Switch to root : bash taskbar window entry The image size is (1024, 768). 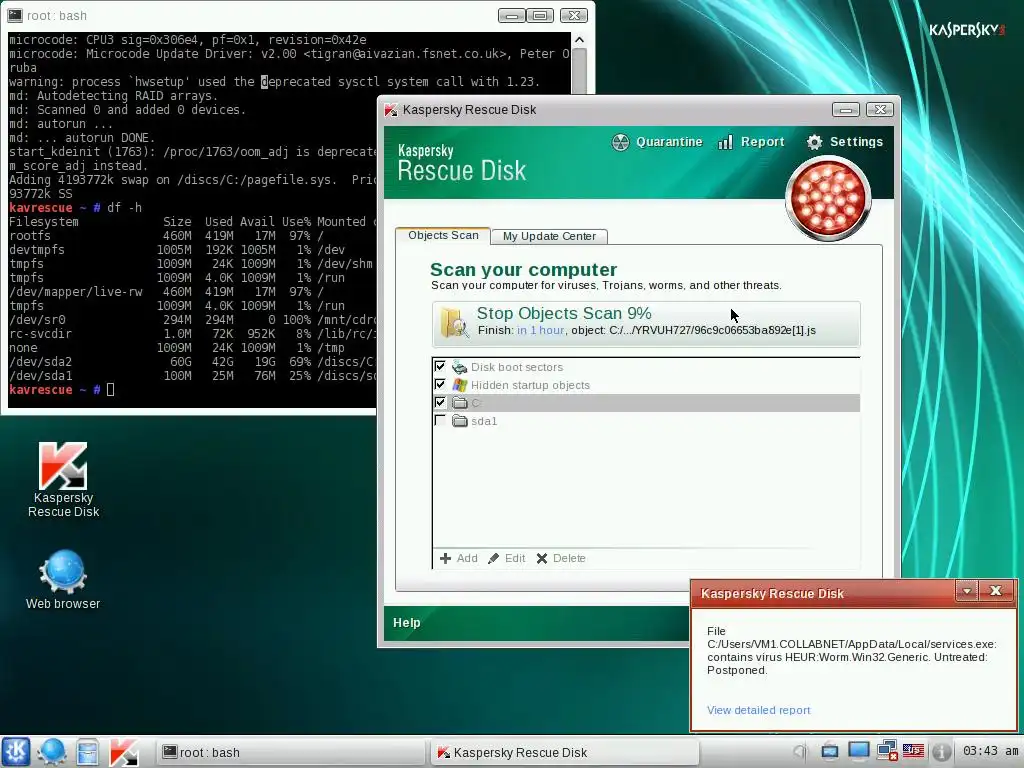(x=291, y=752)
